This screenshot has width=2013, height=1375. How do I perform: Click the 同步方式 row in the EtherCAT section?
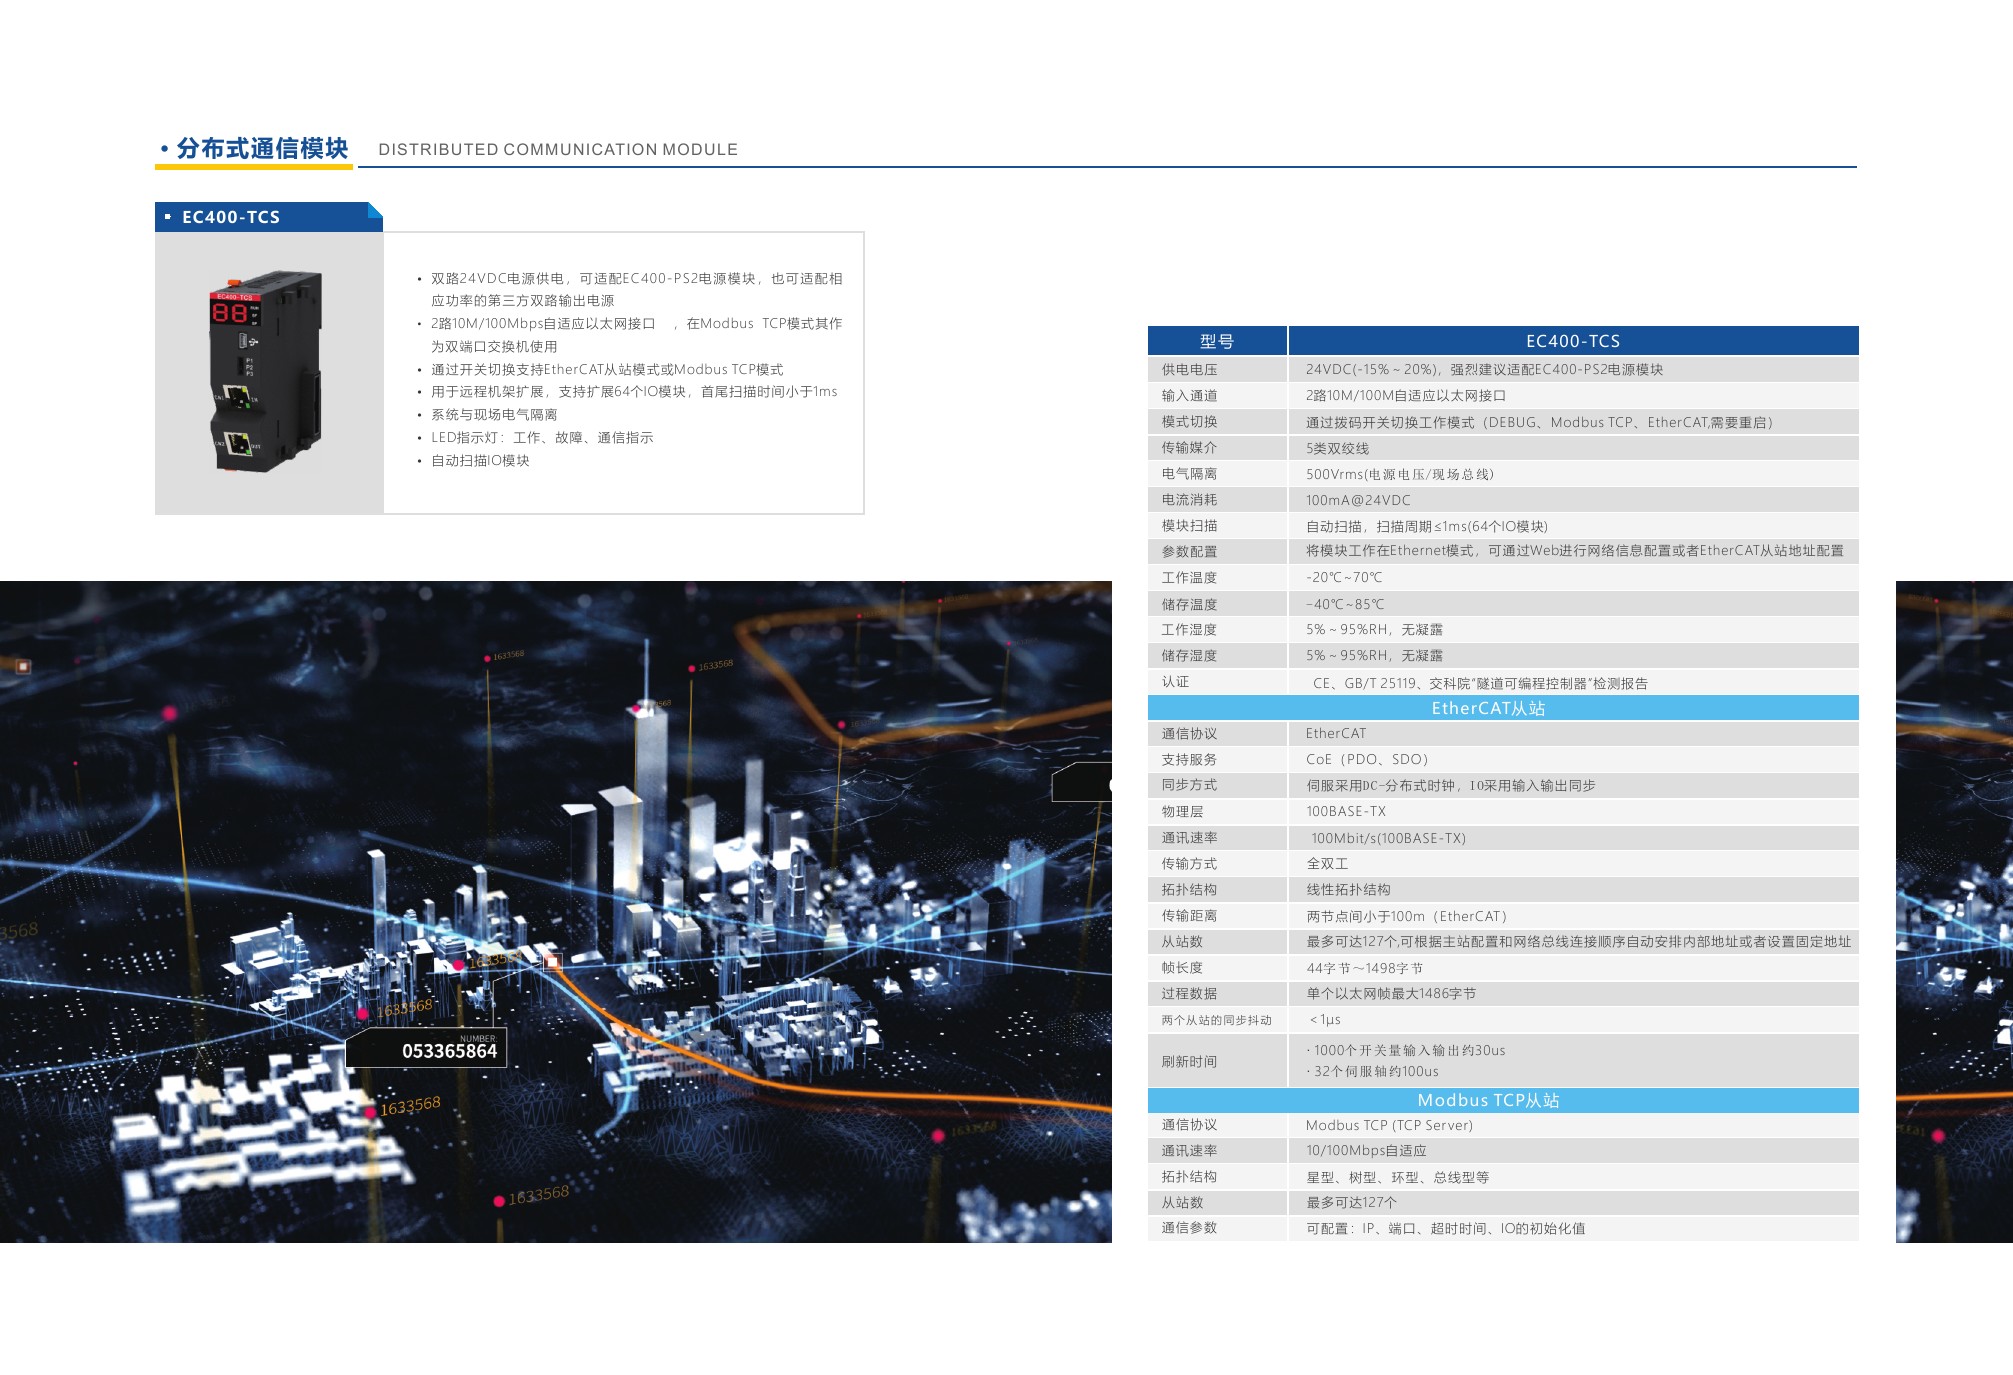coord(1450,785)
